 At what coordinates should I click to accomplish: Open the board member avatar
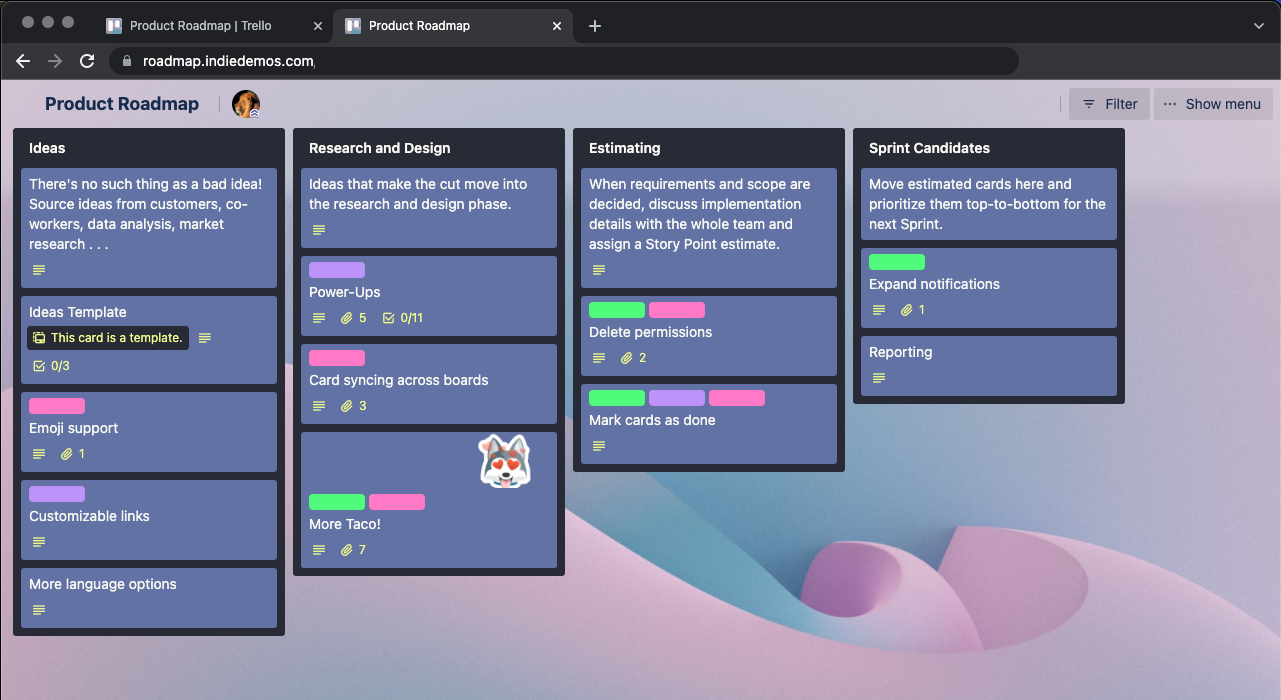[x=246, y=104]
